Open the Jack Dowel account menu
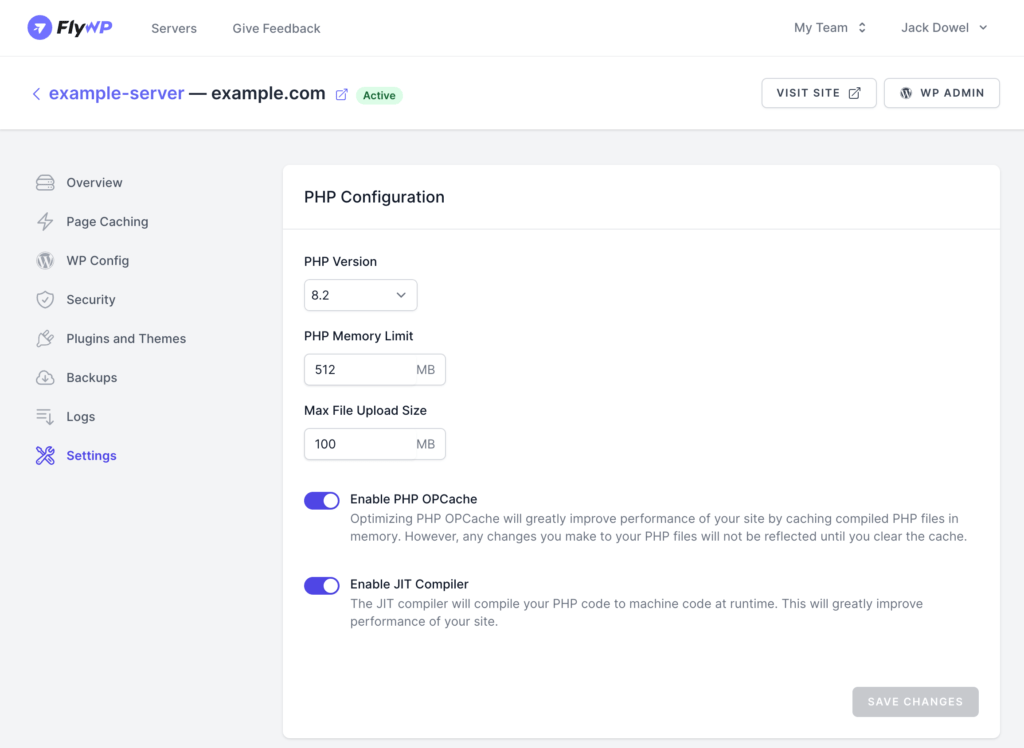Viewport: 1024px width, 748px height. tap(944, 27)
